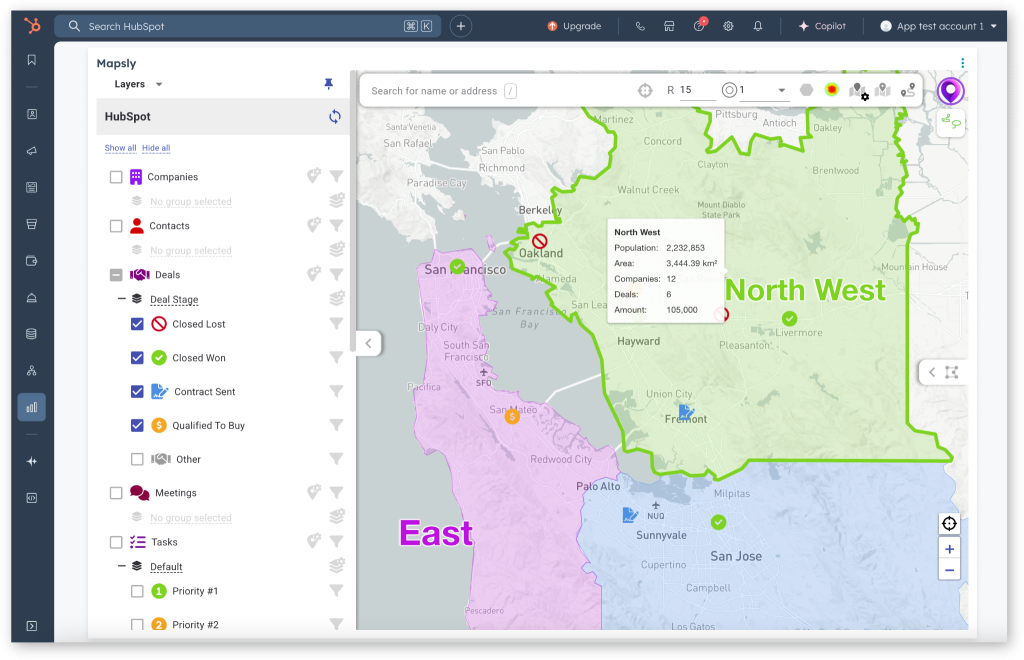Click the route planning icon in map toolbar
Image resolution: width=1024 pixels, height=660 pixels.
(x=907, y=90)
